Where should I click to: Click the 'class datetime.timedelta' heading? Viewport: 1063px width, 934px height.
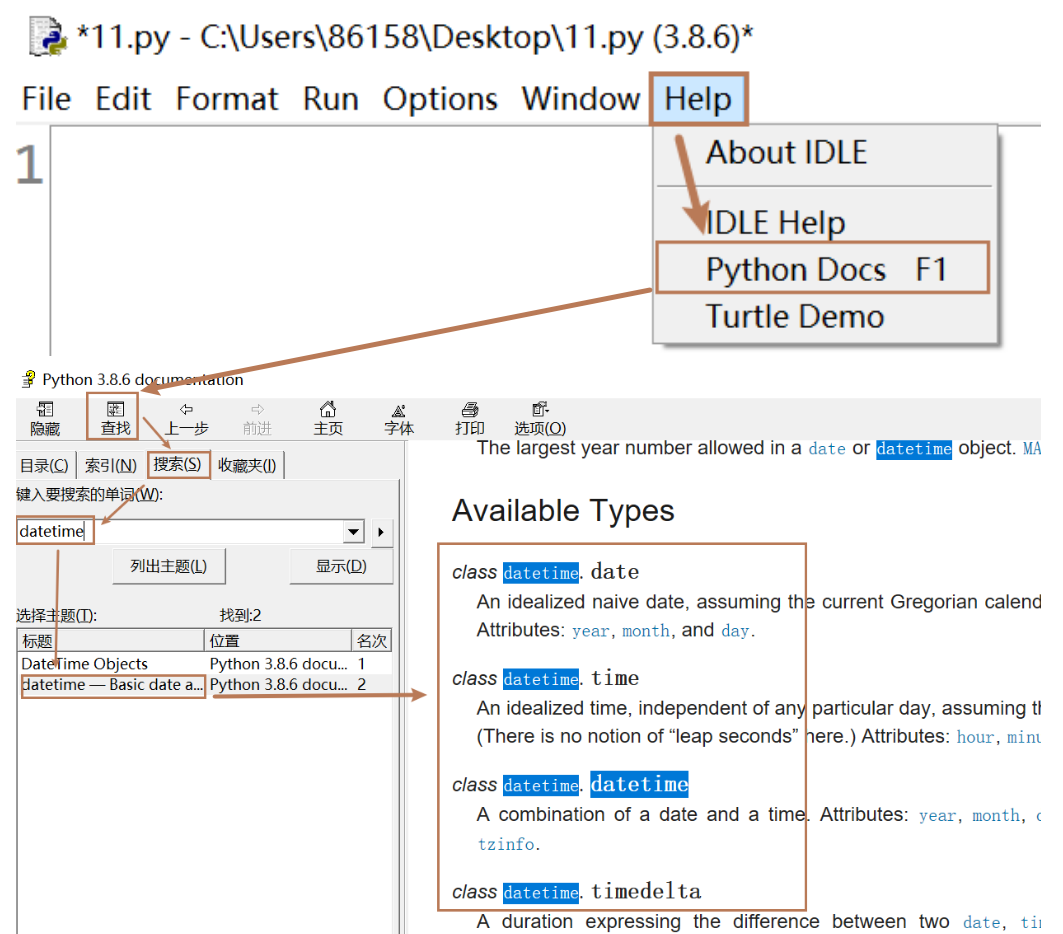pyautogui.click(x=576, y=891)
